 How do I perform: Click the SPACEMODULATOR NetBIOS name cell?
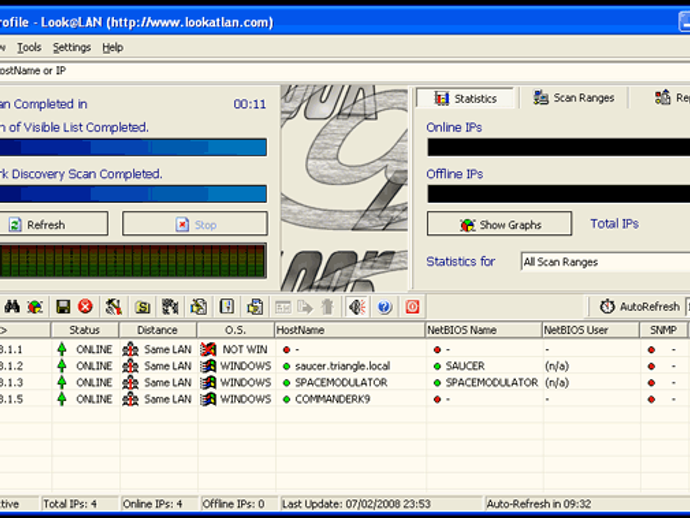click(492, 382)
